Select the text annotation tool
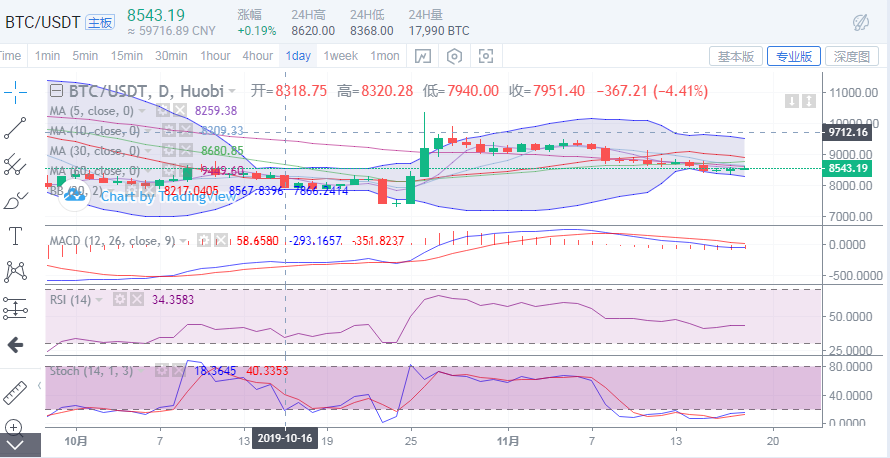 (x=15, y=236)
